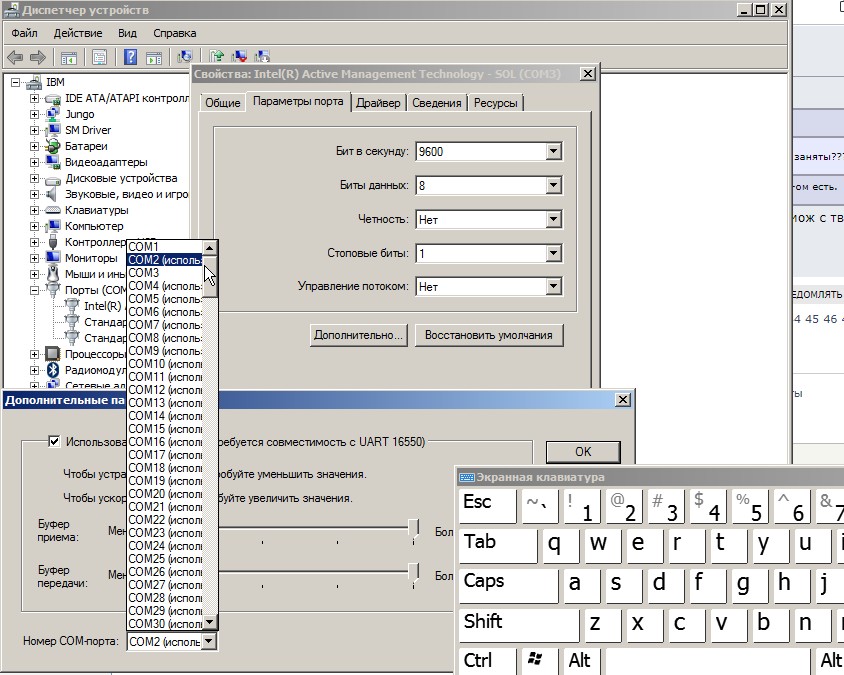Switch to the Общие tab
Screen dimensions: 844x675
coord(222,103)
